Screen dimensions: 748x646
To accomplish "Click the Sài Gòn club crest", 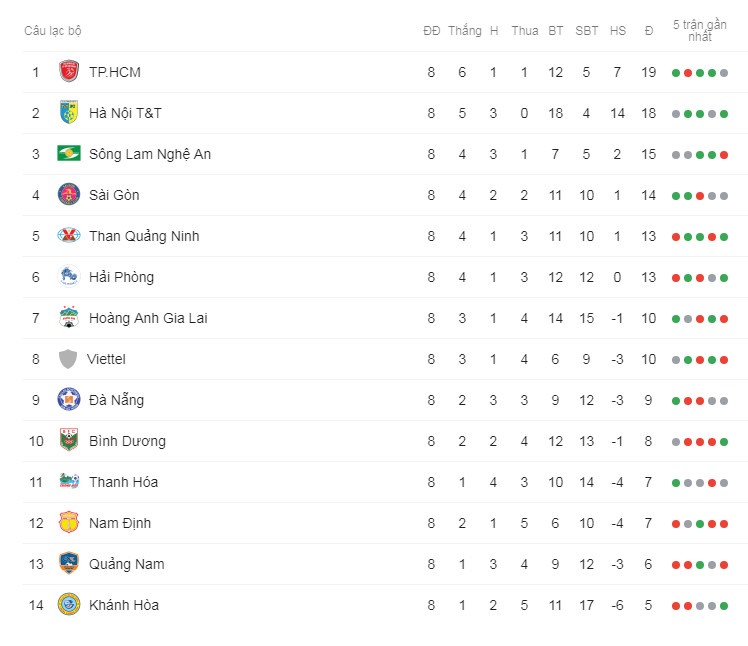I will pyautogui.click(x=69, y=195).
